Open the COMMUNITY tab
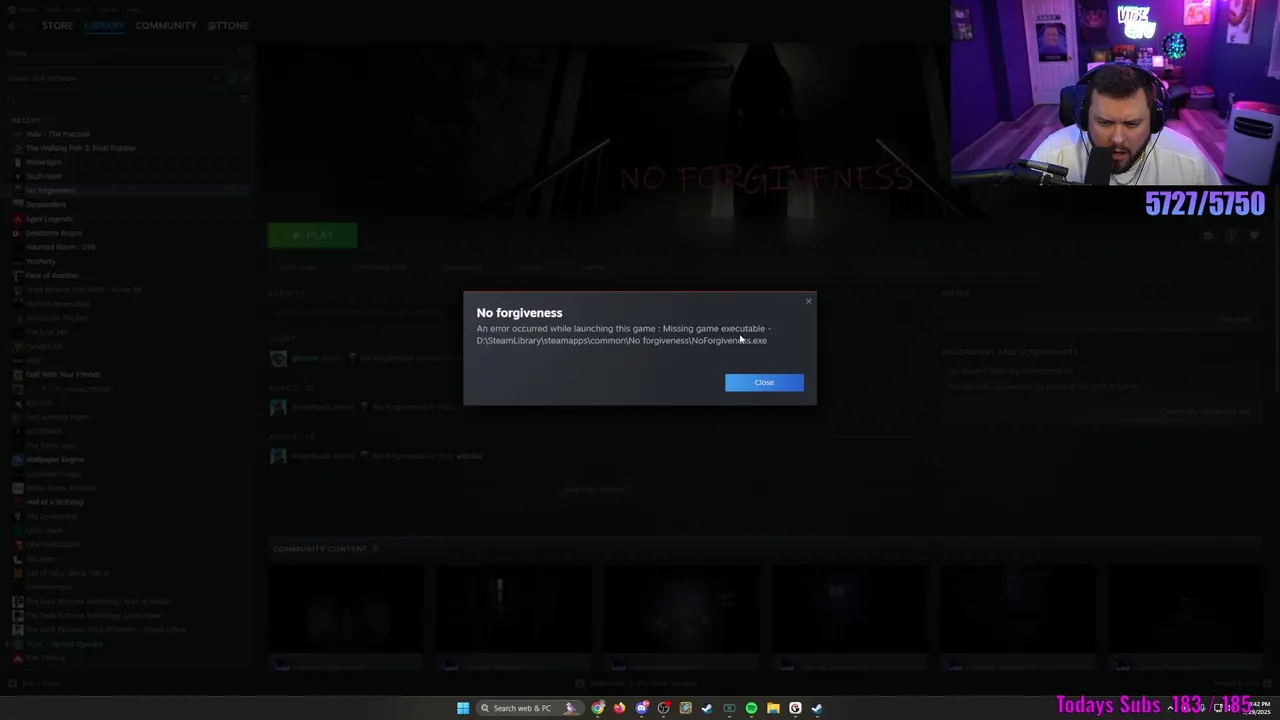 tap(166, 25)
